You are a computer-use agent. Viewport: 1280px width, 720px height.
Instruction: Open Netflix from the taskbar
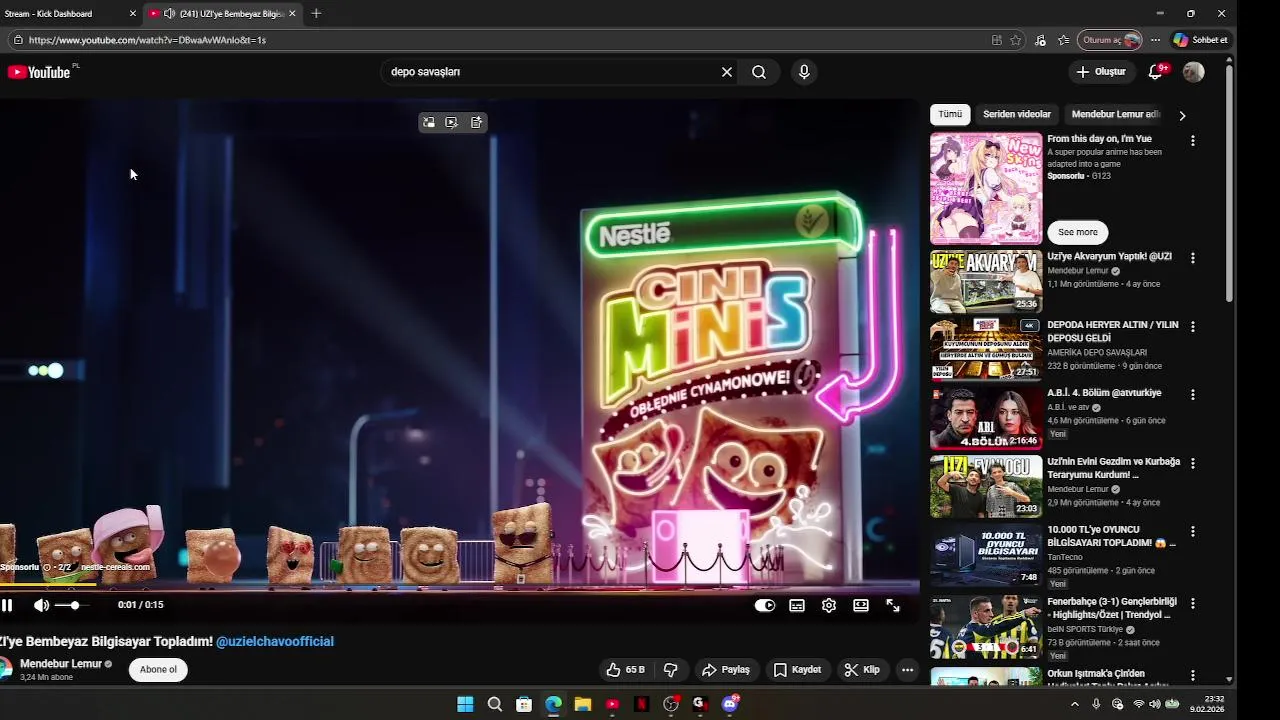[x=642, y=704]
